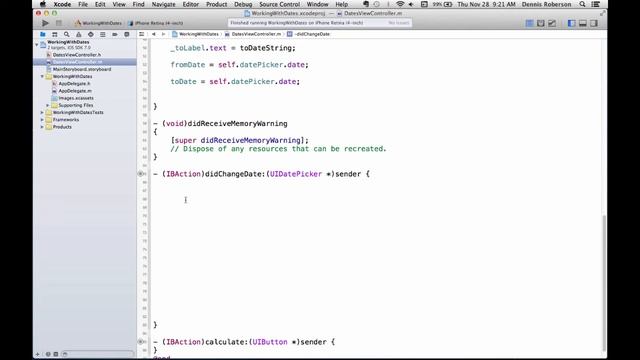The width and height of the screenshot is (640, 360).
Task: Go back in editor history
Action: 154,34
